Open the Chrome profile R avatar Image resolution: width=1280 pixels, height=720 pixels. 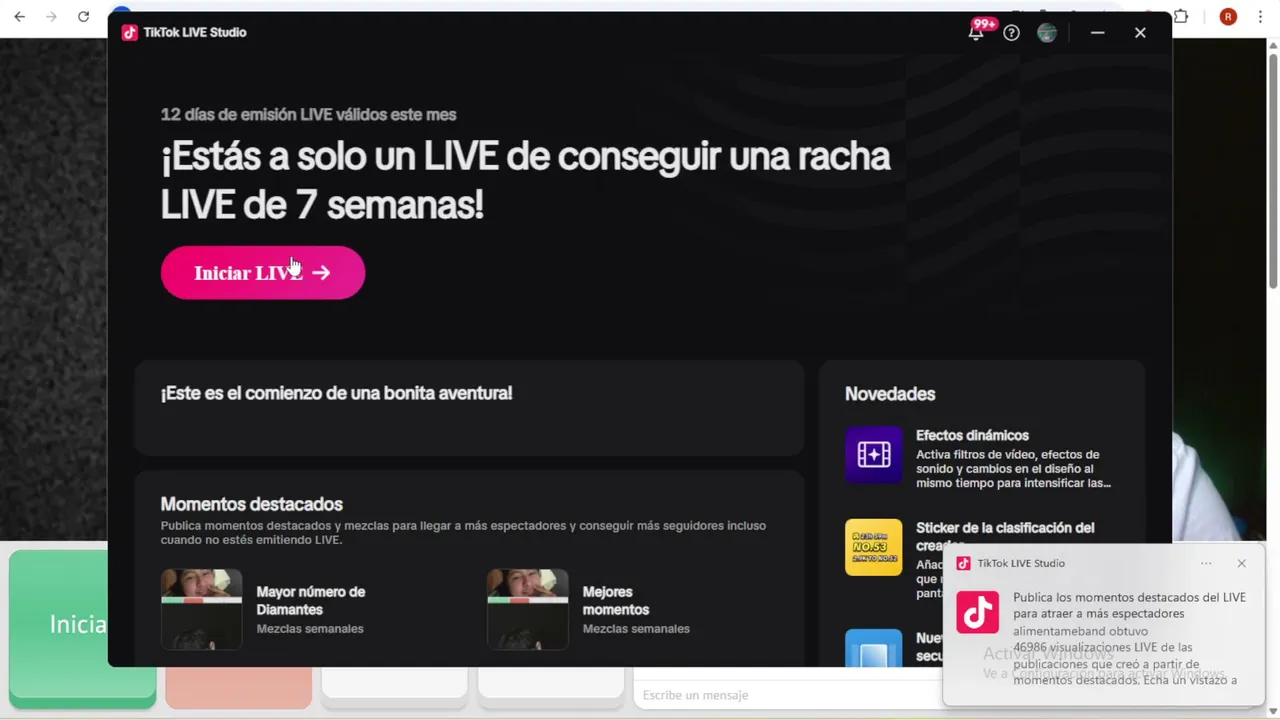click(x=1228, y=16)
